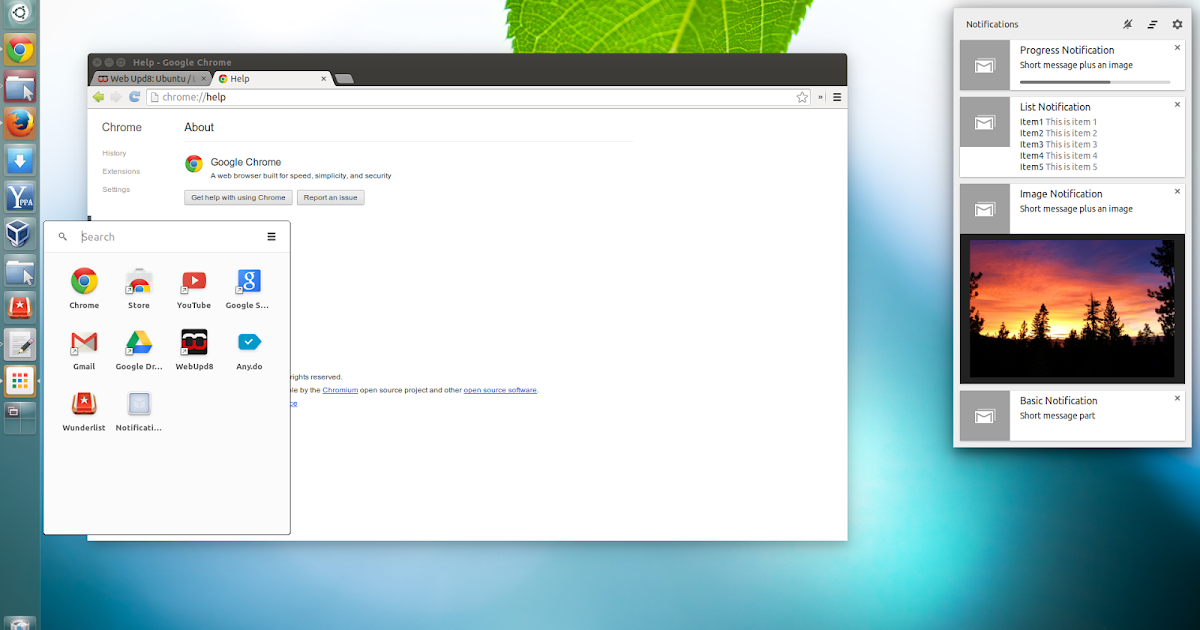This screenshot has width=1200, height=630.
Task: Open the Chrome Web Store app
Action: [x=138, y=282]
